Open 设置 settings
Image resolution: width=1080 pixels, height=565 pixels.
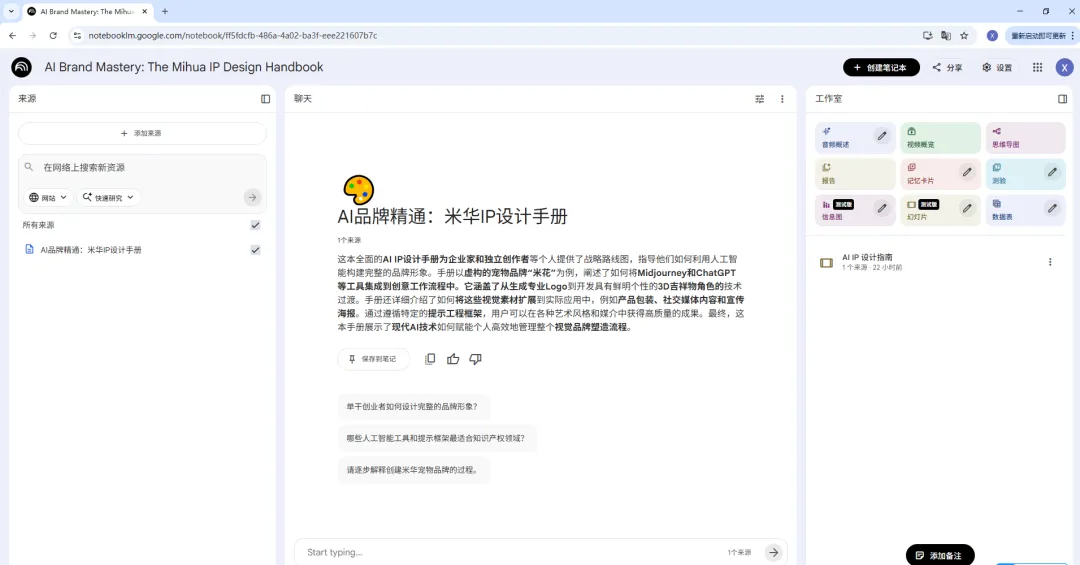point(997,67)
